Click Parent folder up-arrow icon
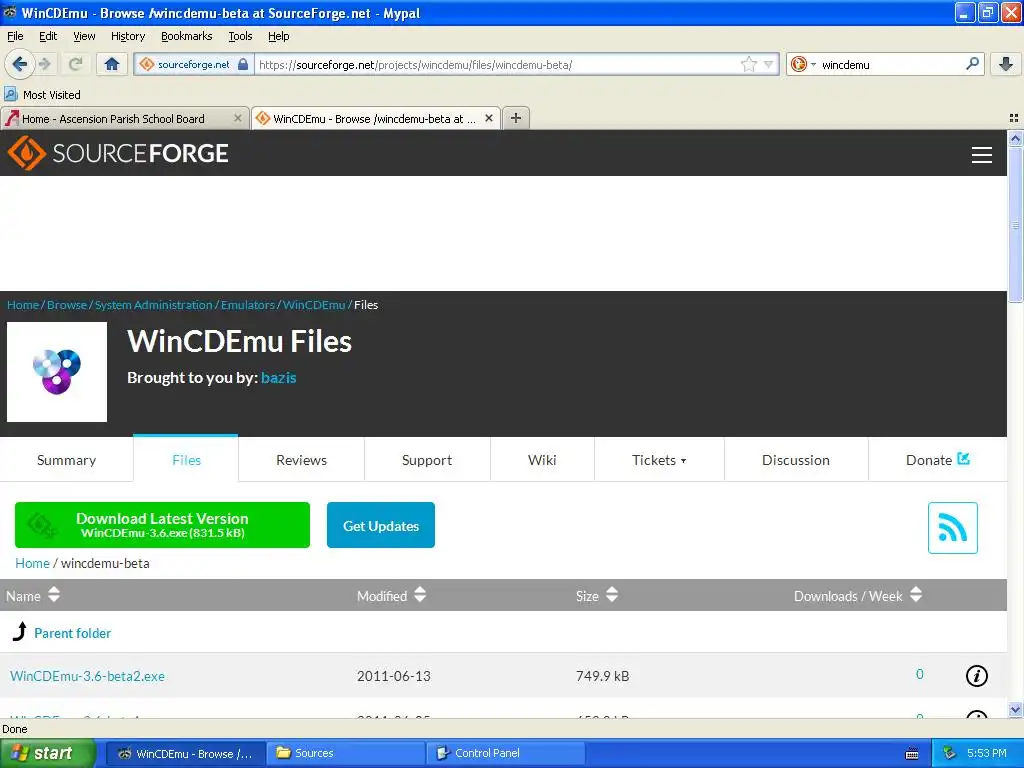 [x=20, y=632]
